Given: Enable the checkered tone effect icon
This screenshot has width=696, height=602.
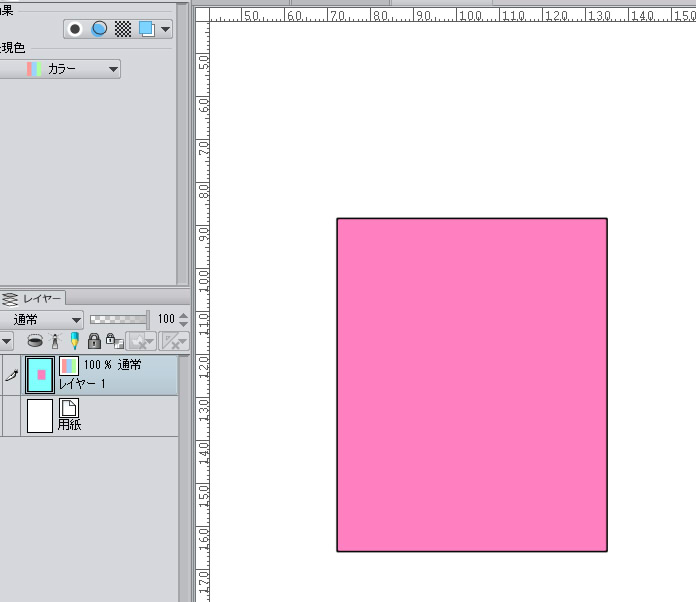Looking at the screenshot, I should (123, 29).
